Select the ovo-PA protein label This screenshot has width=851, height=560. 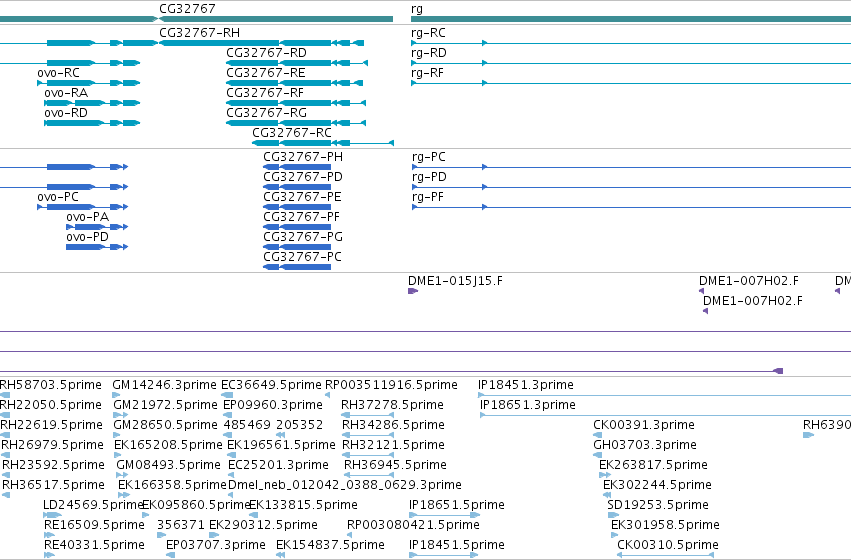point(87,217)
